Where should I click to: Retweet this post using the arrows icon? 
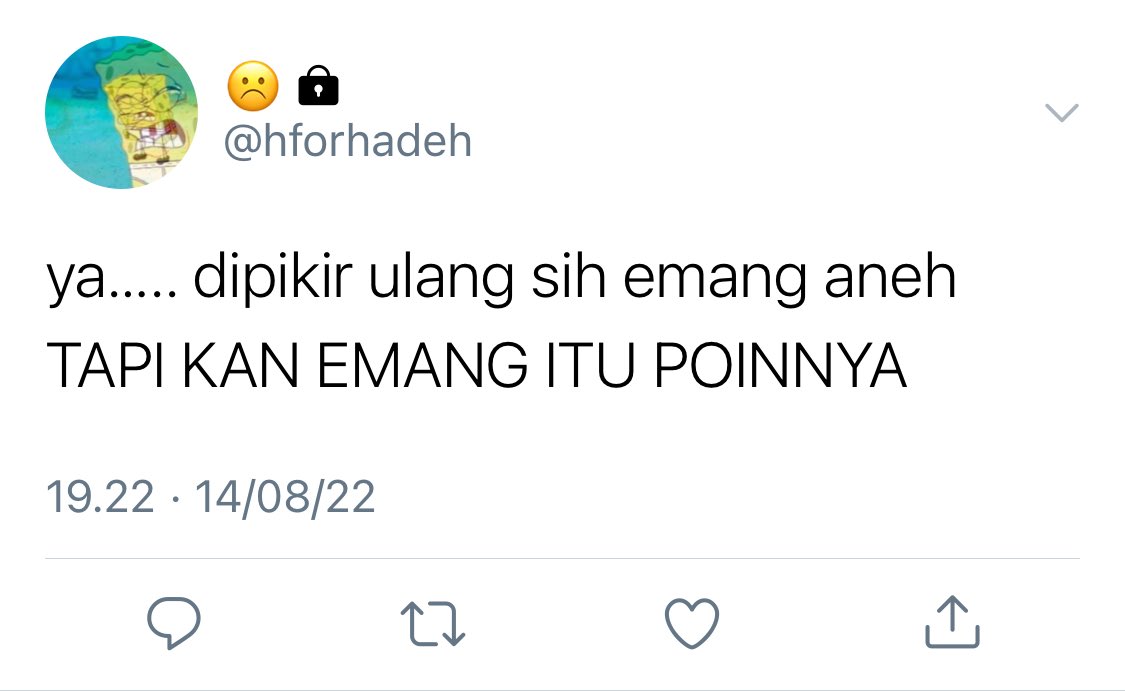pos(433,624)
